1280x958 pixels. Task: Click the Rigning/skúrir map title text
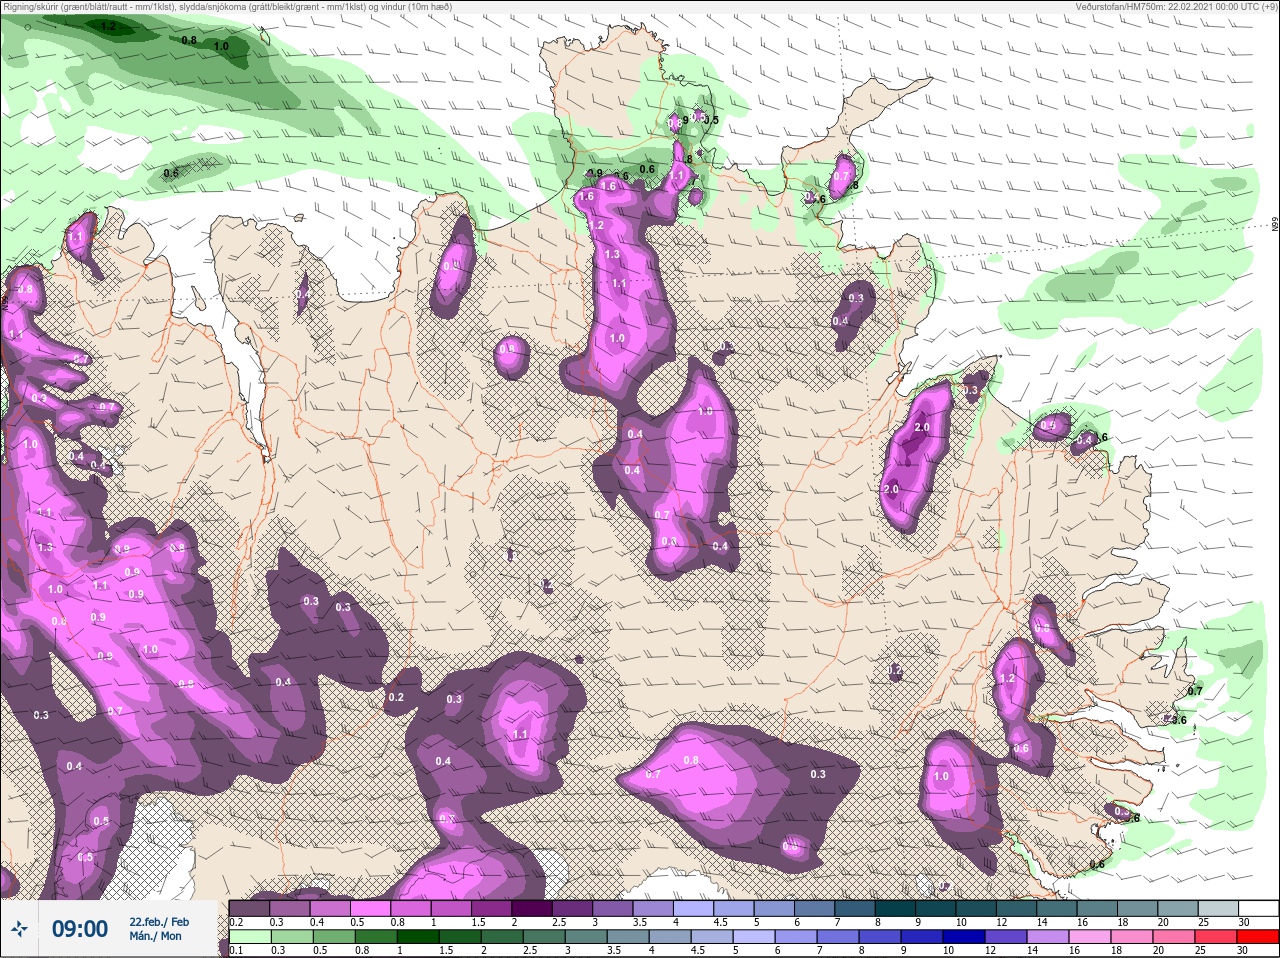(x=227, y=7)
